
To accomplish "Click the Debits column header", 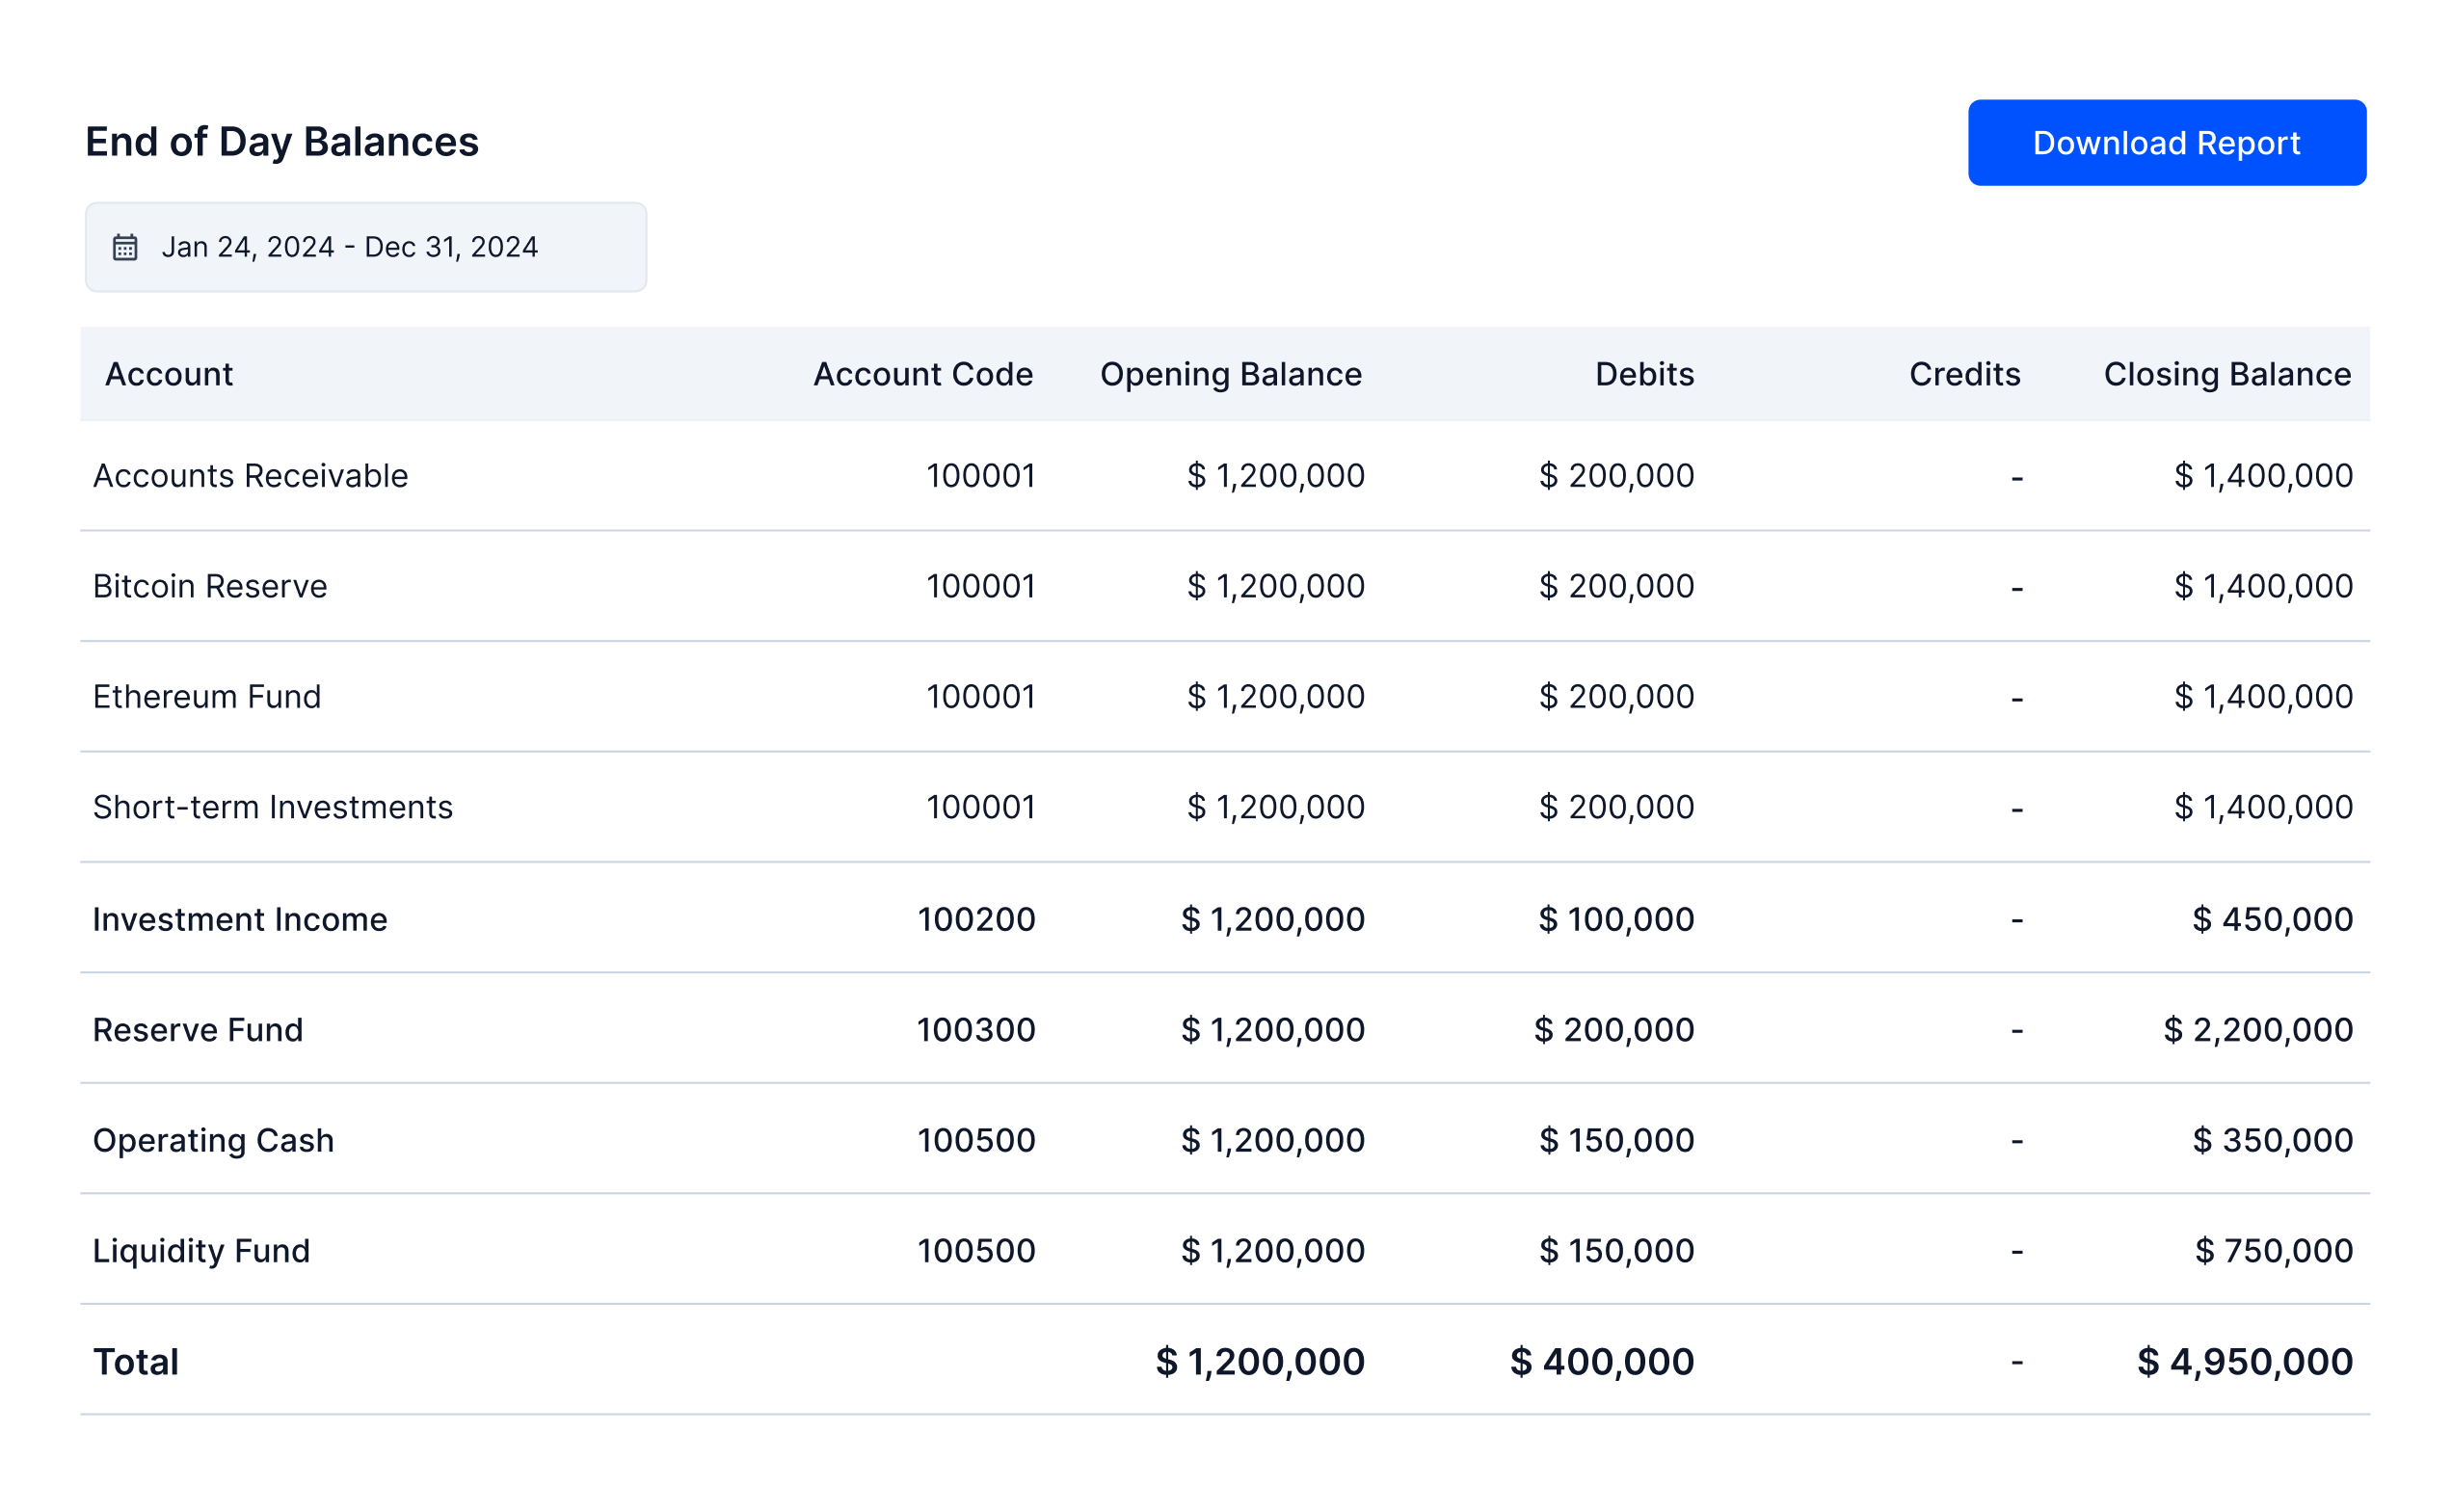I will click(1644, 374).
